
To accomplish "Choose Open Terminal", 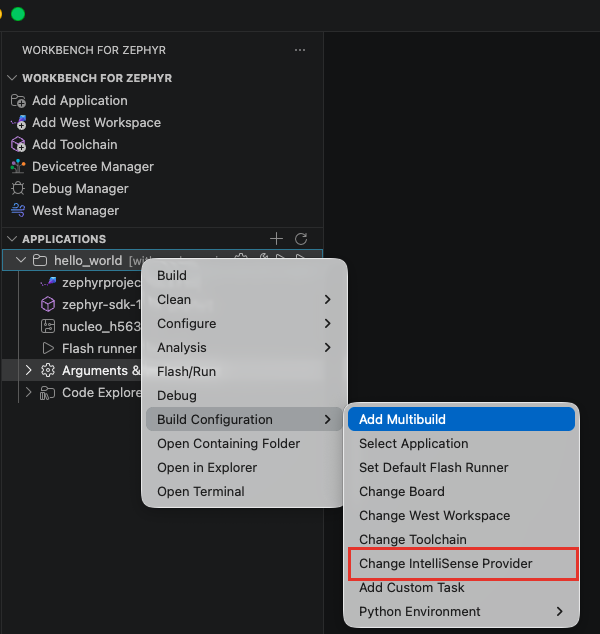I will tap(244, 491).
